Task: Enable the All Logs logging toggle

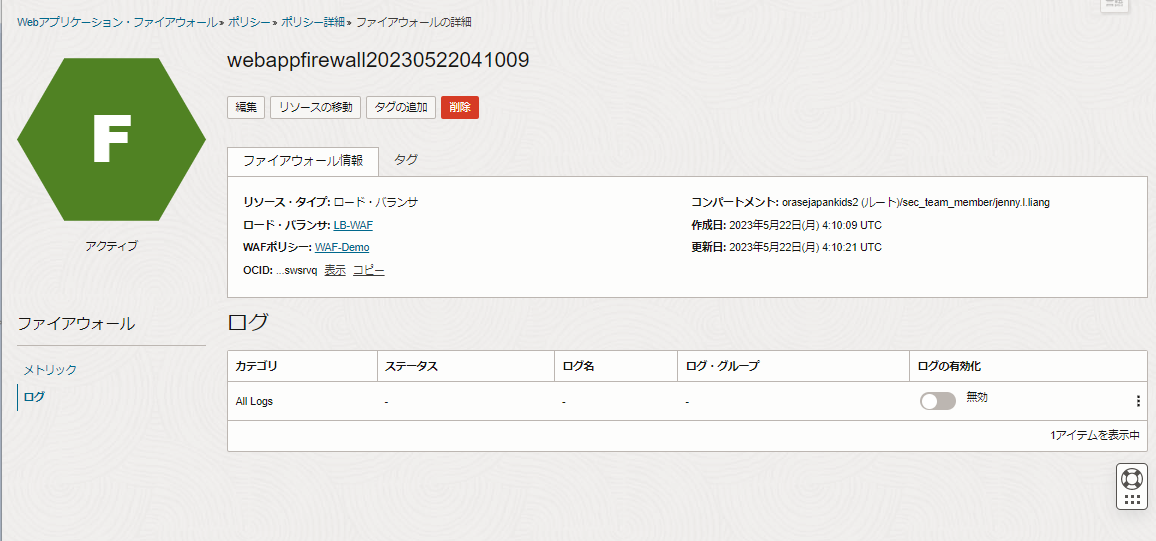Action: tap(937, 401)
